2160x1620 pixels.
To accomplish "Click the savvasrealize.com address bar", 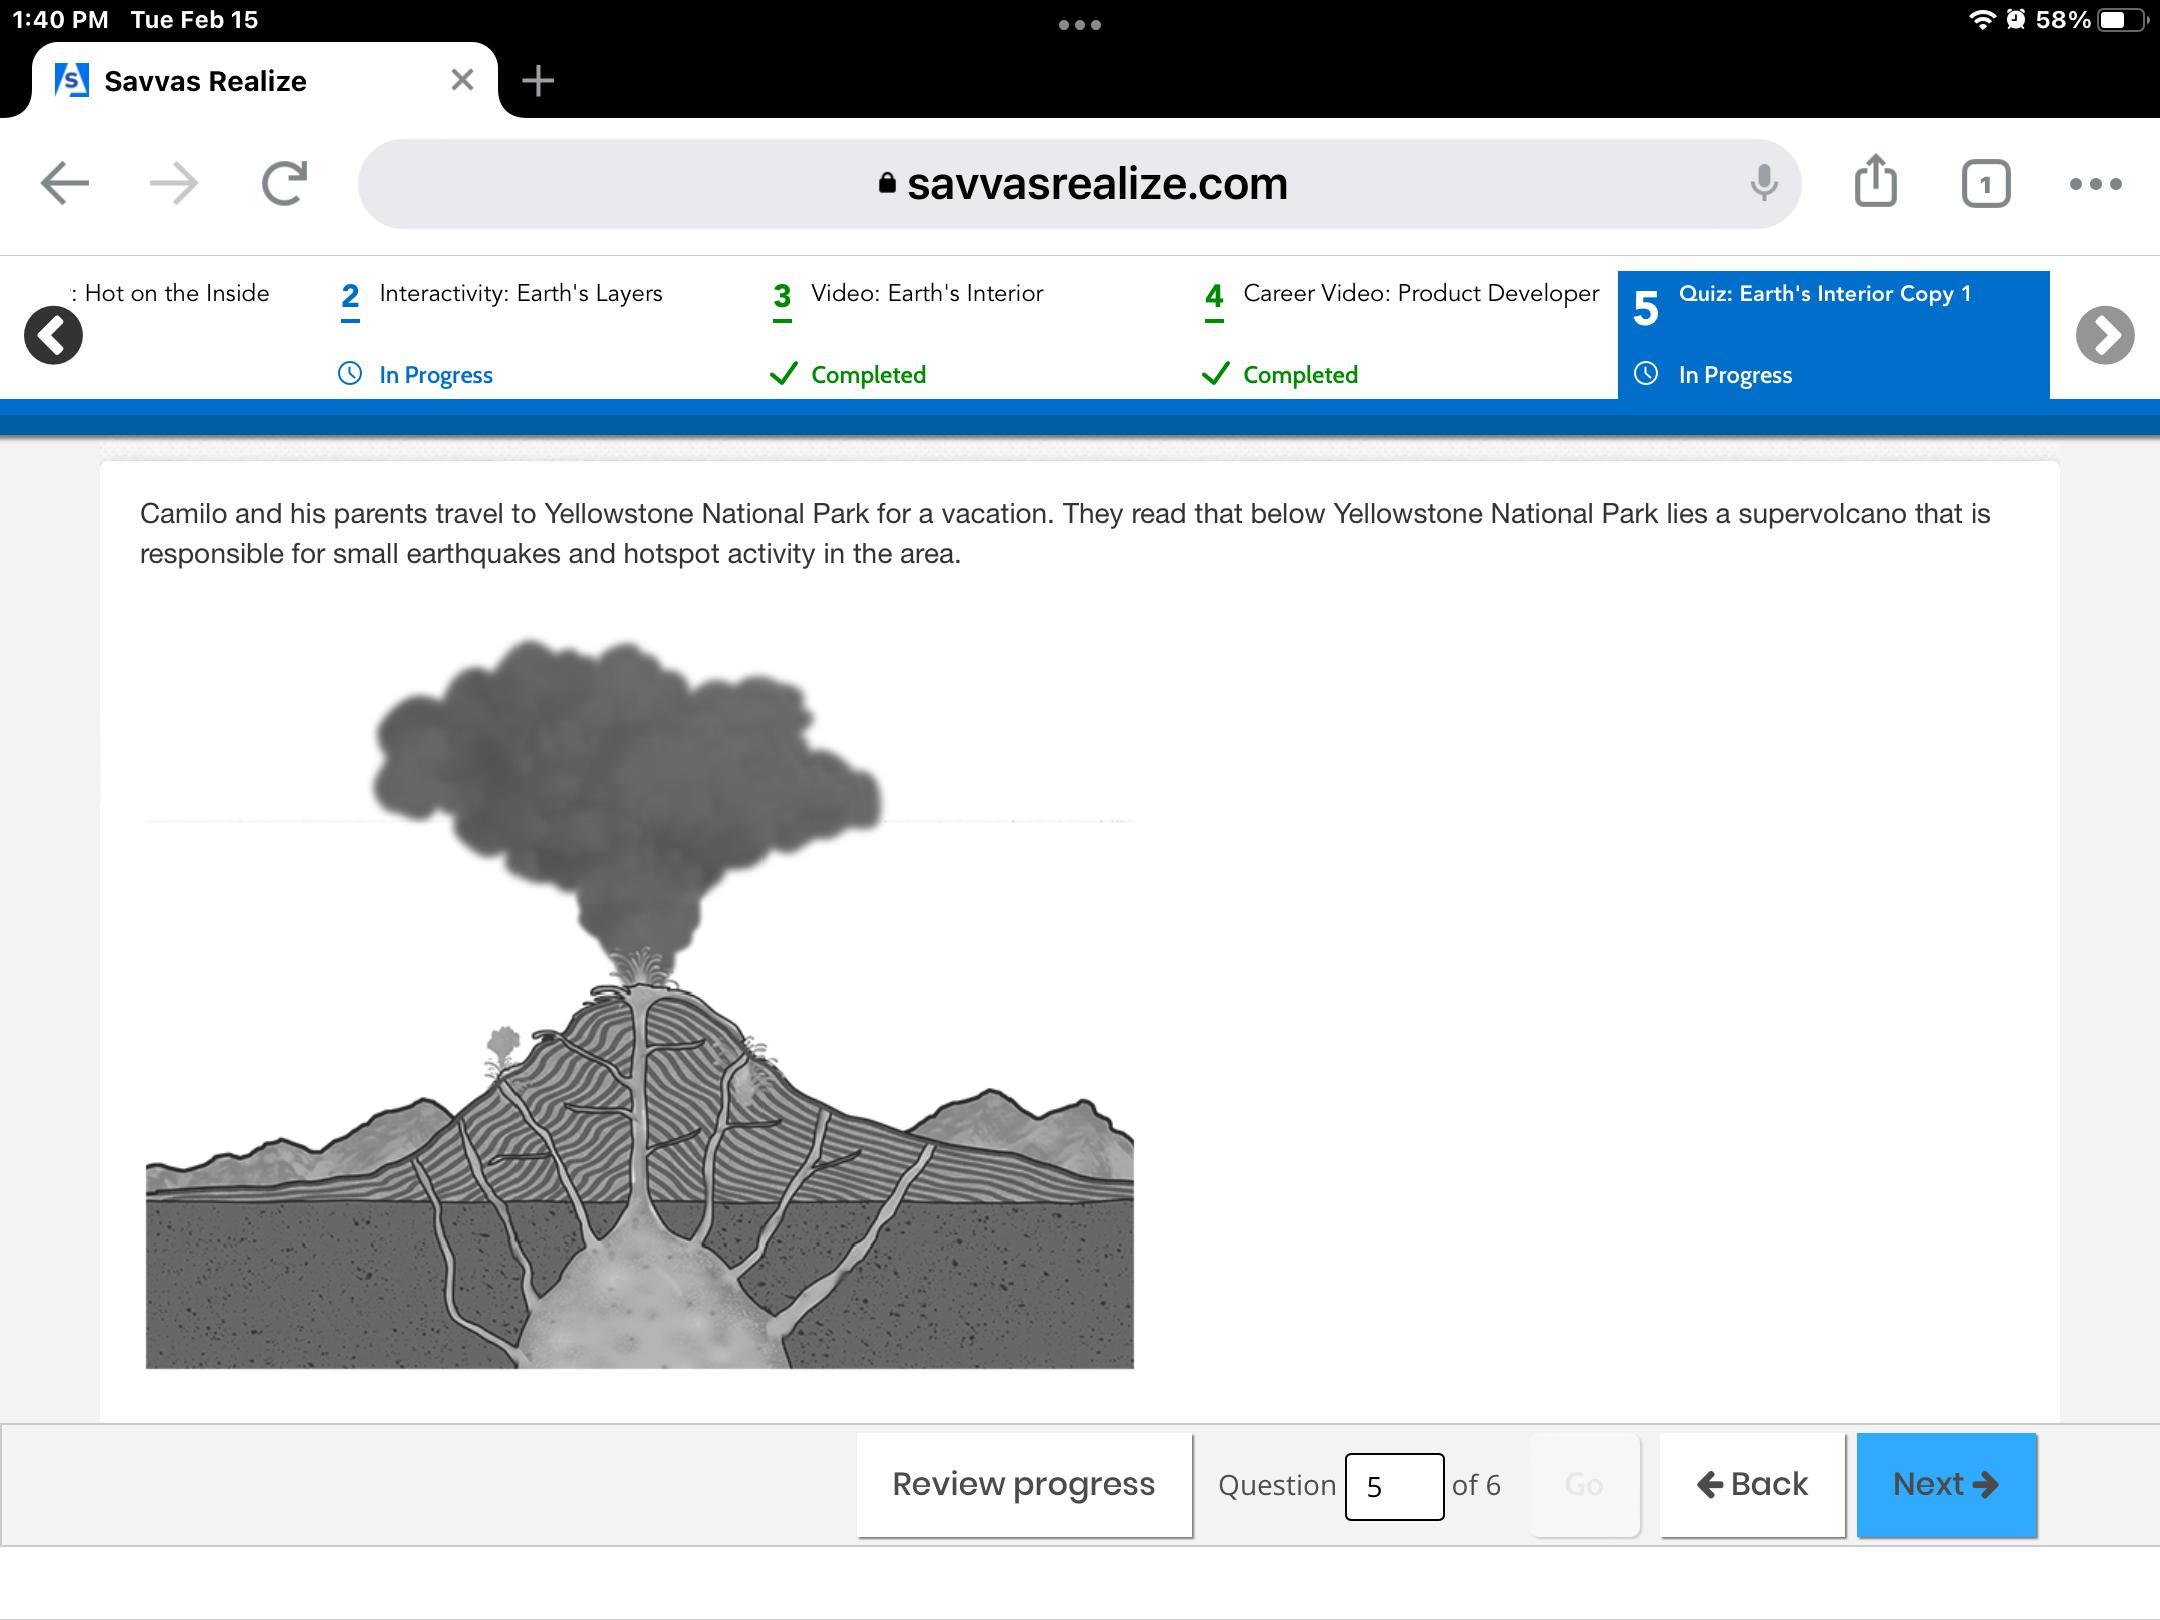I will (x=1079, y=184).
